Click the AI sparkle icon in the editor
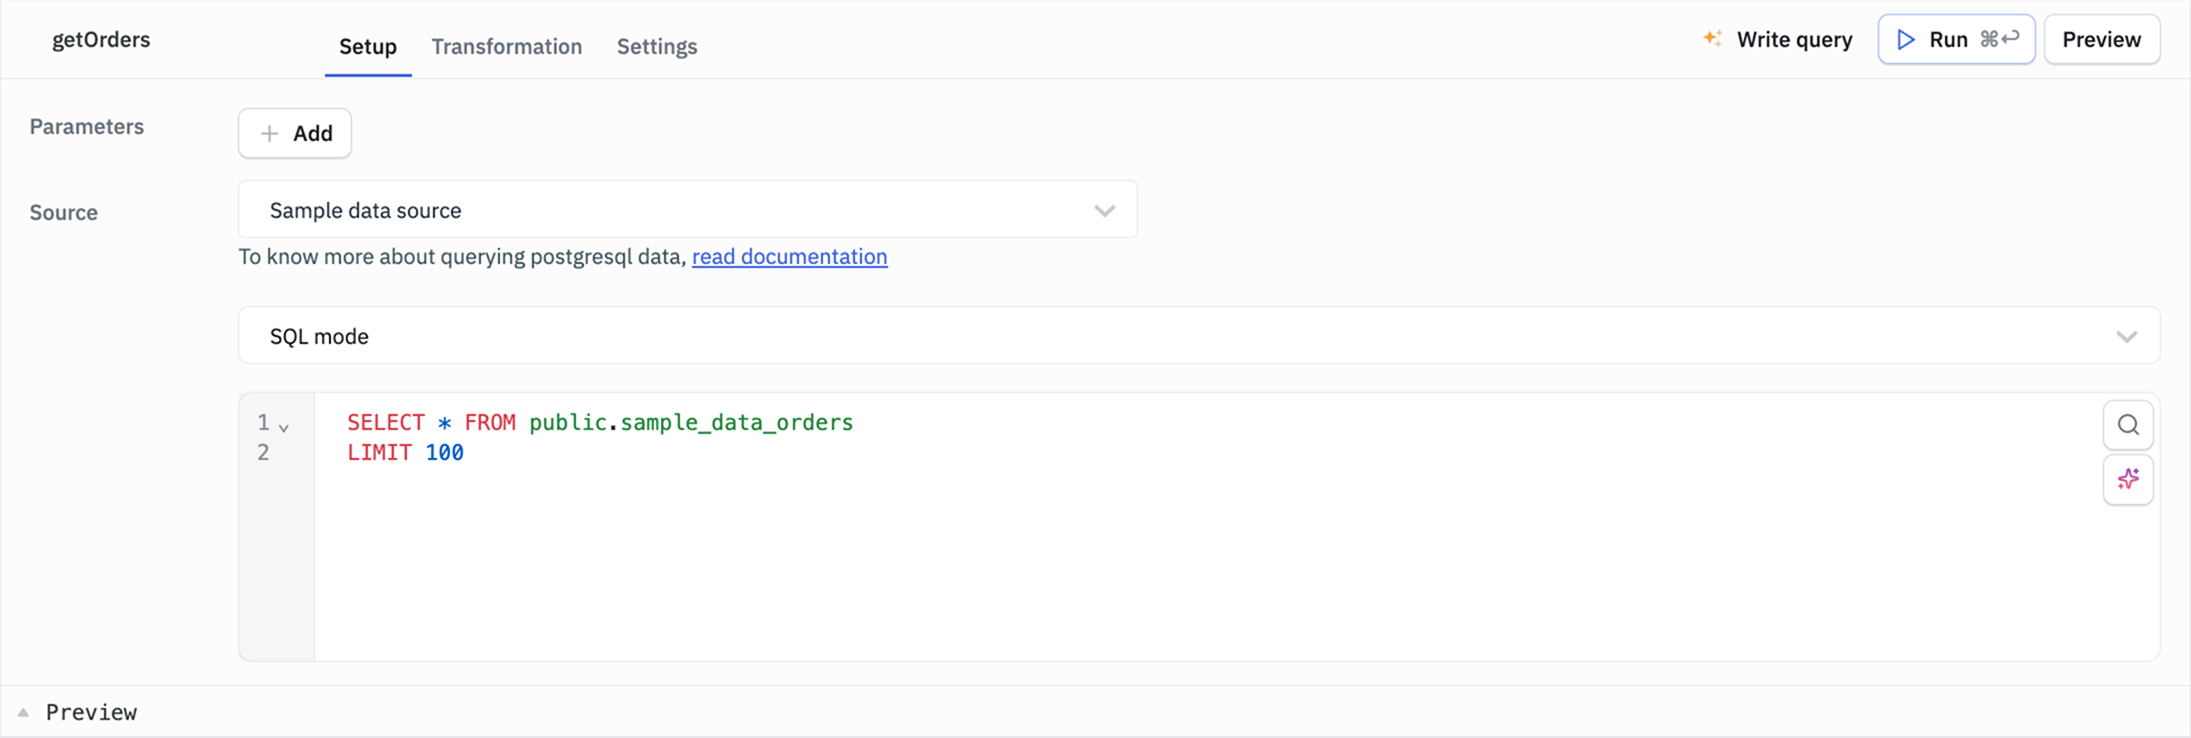The height and width of the screenshot is (738, 2191). coord(2127,479)
